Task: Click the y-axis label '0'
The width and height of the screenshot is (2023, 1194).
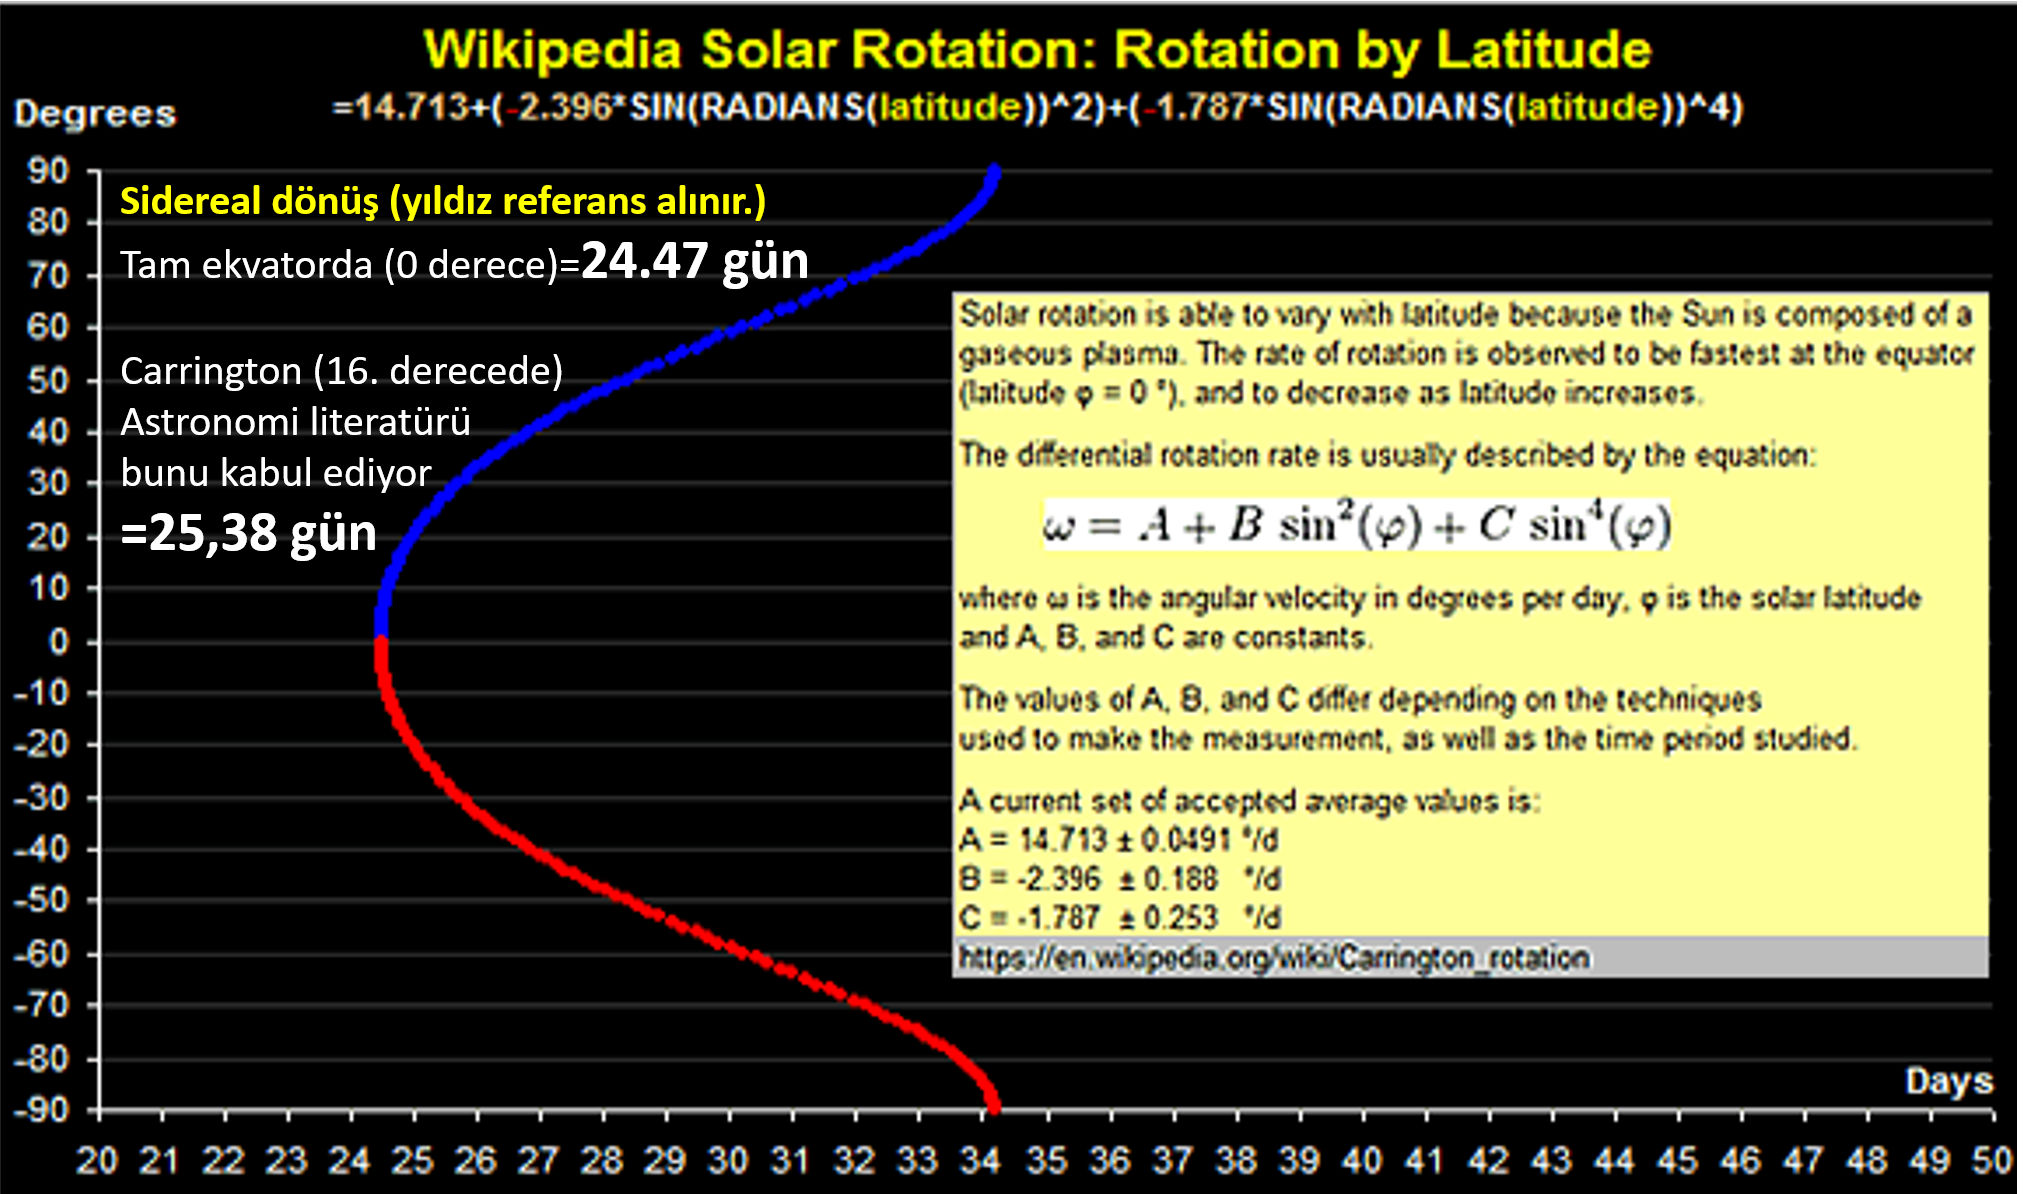Action: pos(59,641)
